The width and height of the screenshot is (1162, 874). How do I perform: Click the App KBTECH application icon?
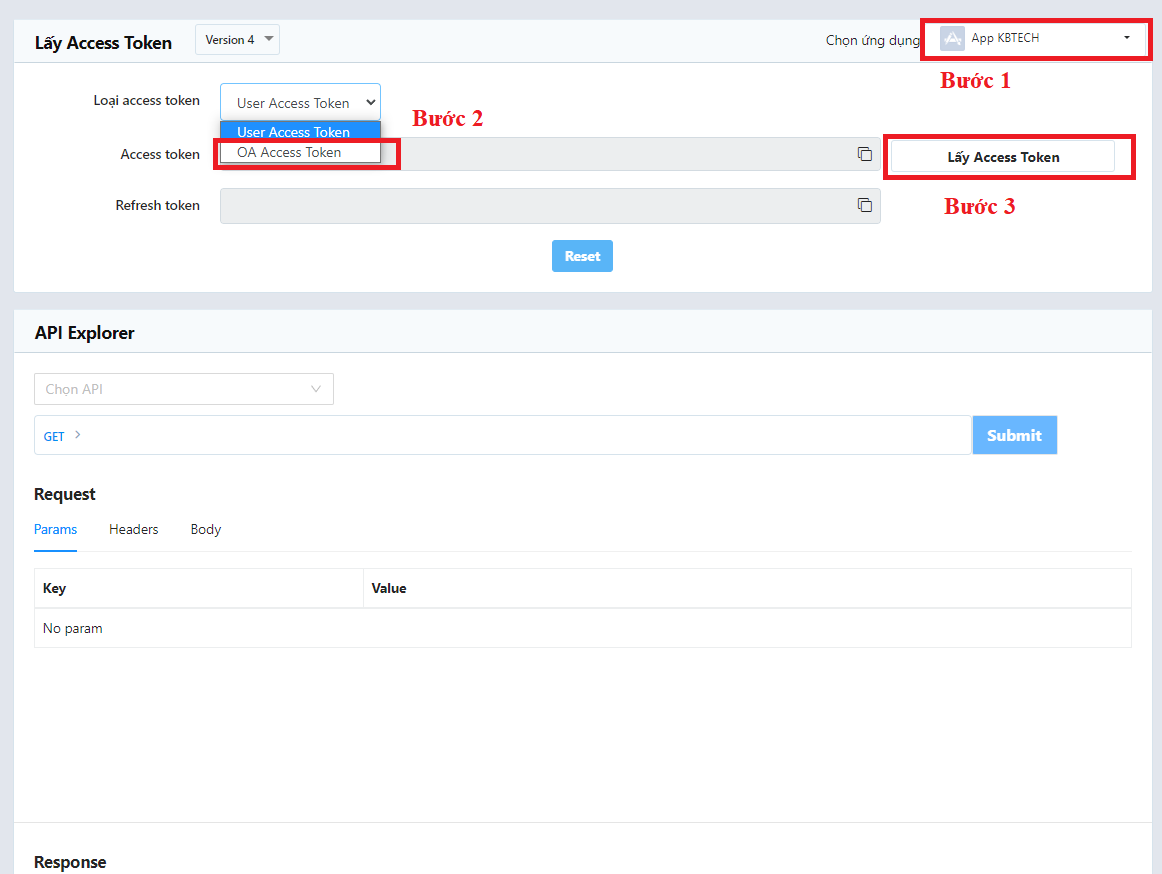tap(952, 38)
